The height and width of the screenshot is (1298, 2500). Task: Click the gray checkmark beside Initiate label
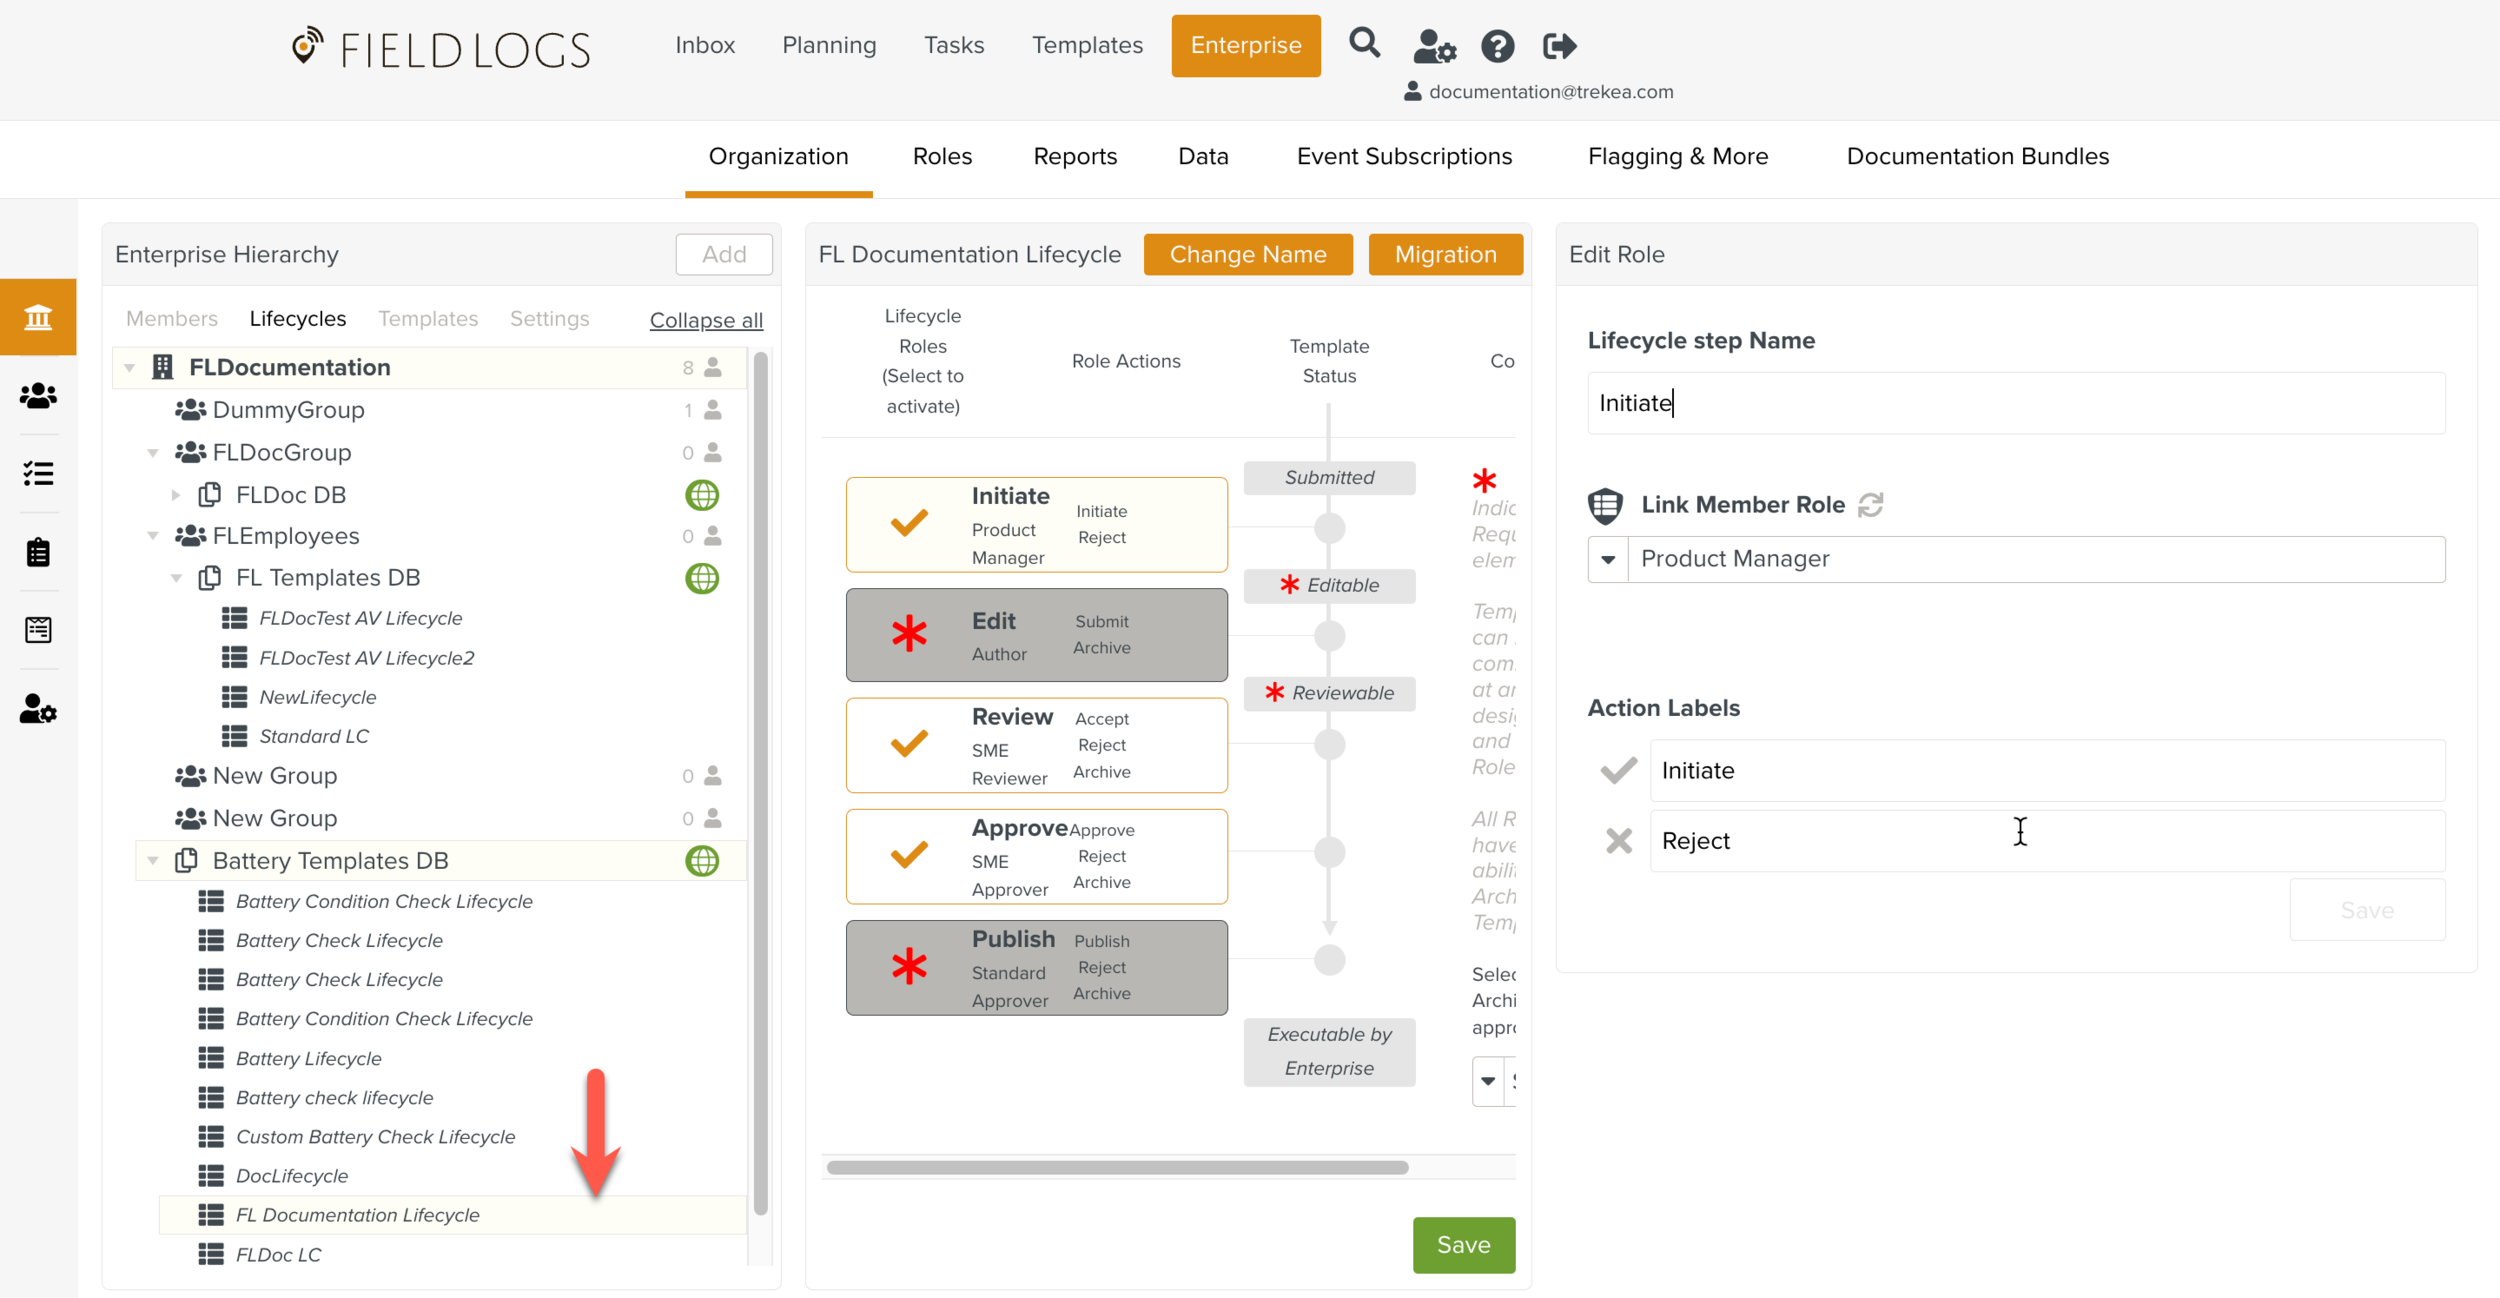click(1618, 770)
